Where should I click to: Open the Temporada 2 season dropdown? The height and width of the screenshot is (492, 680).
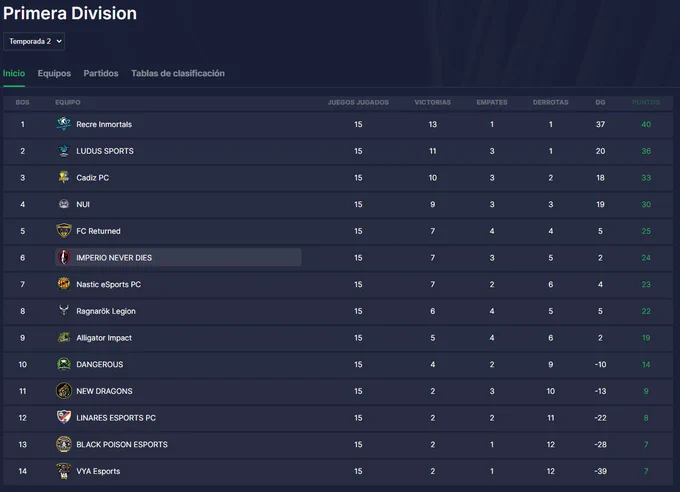[x=34, y=41]
